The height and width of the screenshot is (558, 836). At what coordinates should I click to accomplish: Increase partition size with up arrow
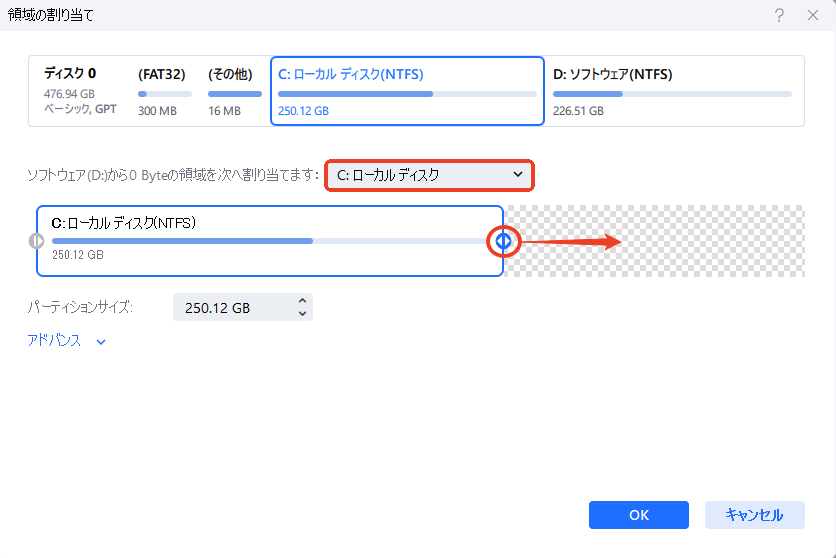303,301
